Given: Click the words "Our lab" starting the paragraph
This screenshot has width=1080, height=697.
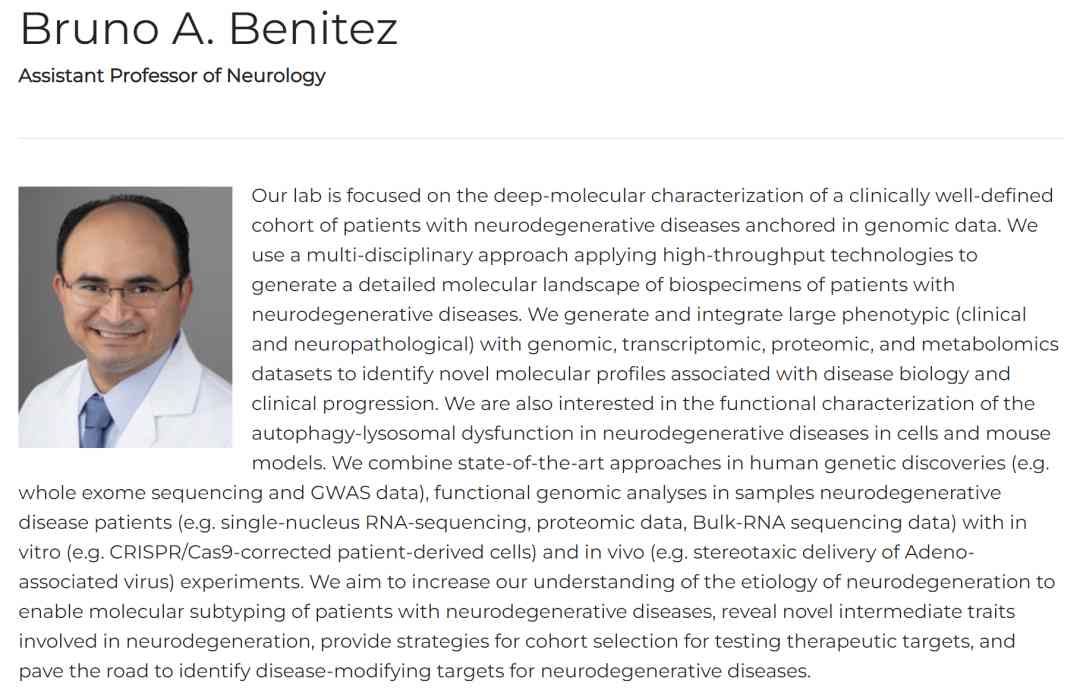Looking at the screenshot, I should pyautogui.click(x=283, y=196).
